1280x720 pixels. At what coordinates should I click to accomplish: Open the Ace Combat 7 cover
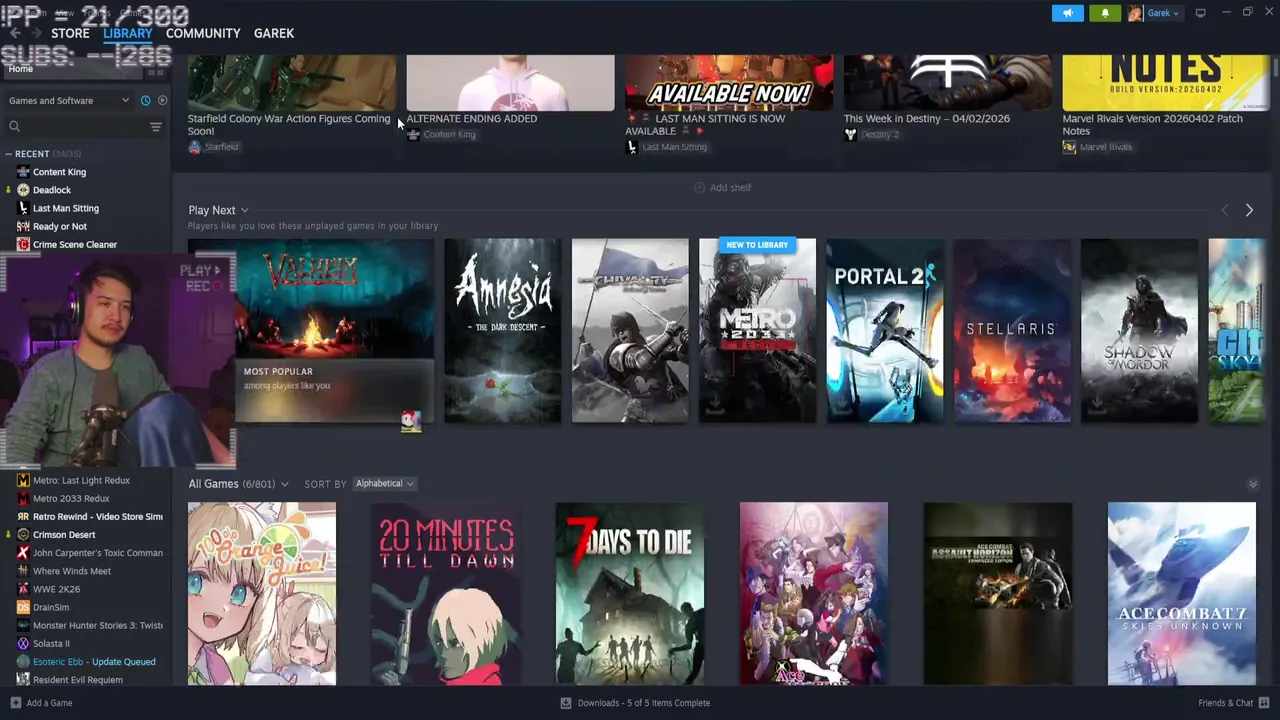pos(1182,594)
